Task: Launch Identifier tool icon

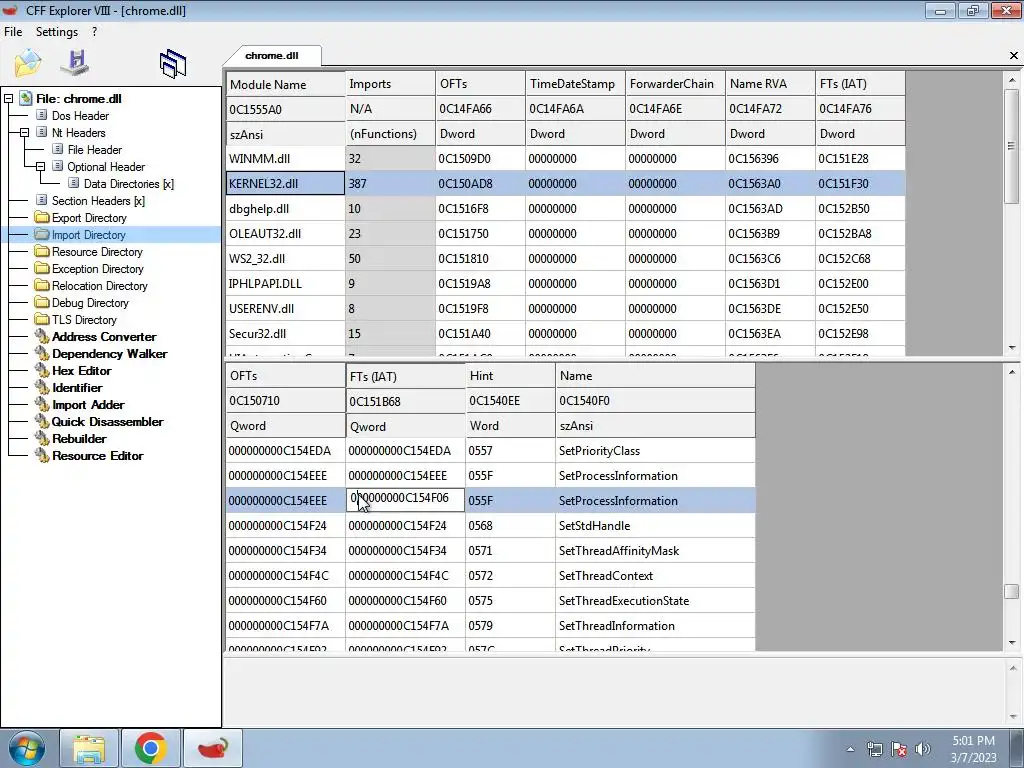Action: point(42,387)
